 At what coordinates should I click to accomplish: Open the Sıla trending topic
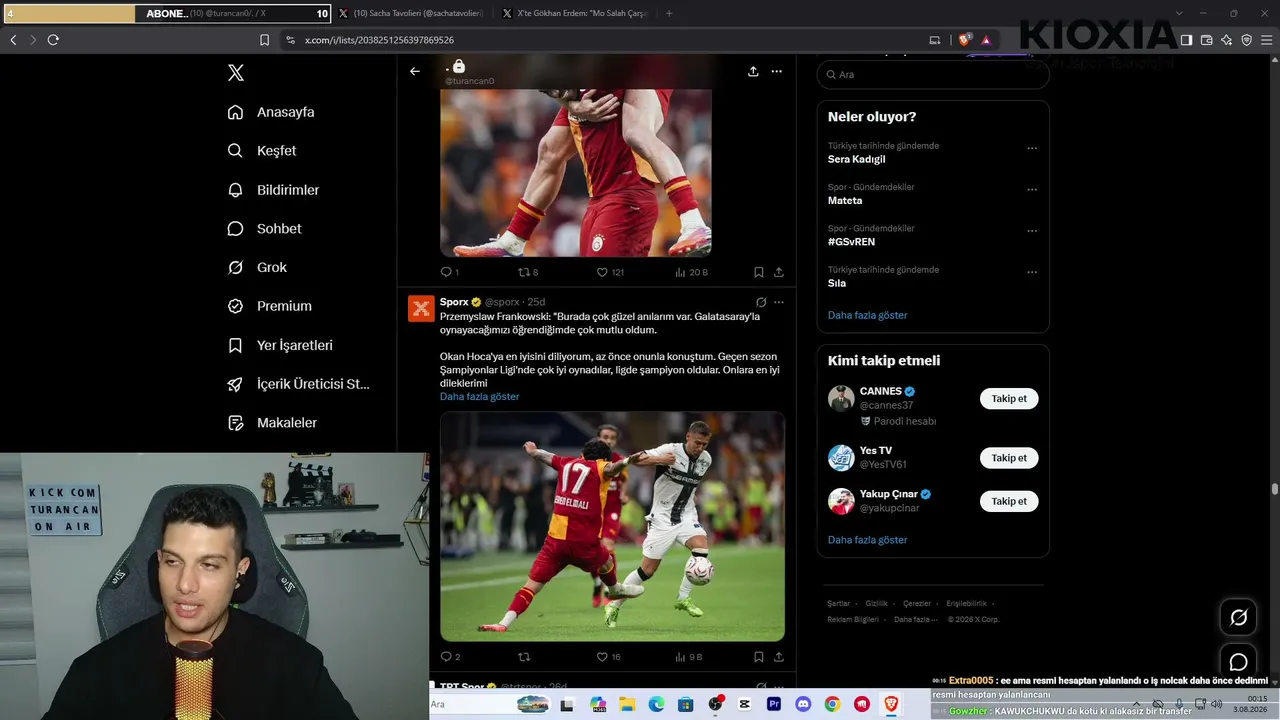[837, 283]
